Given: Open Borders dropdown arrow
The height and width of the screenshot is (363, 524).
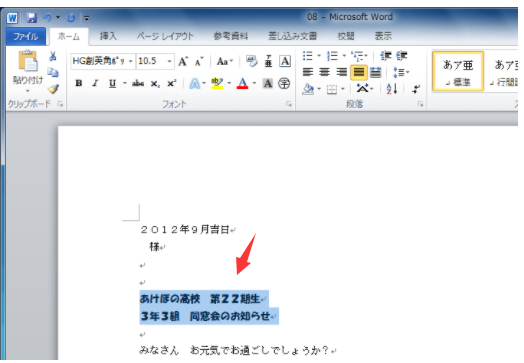Looking at the screenshot, I should tap(343, 89).
